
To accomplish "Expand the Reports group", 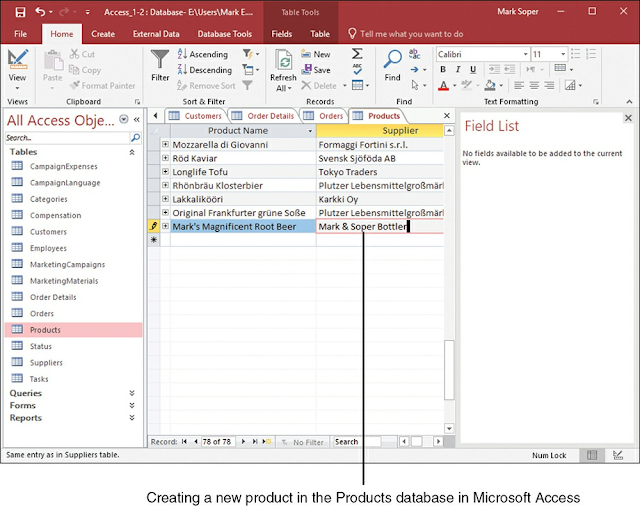I will (x=132, y=417).
